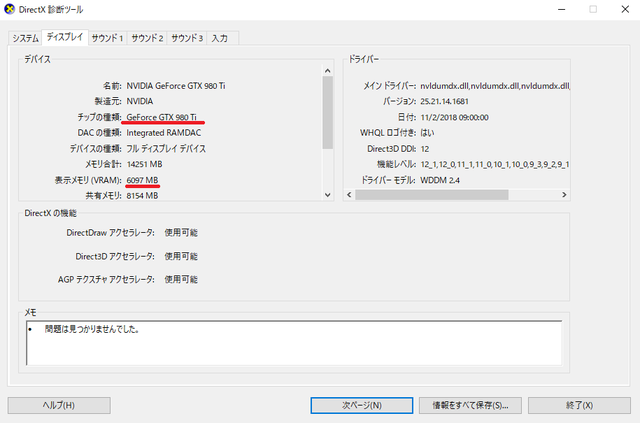Click driver panel scroll left arrow
This screenshot has width=640, height=423.
(x=349, y=195)
